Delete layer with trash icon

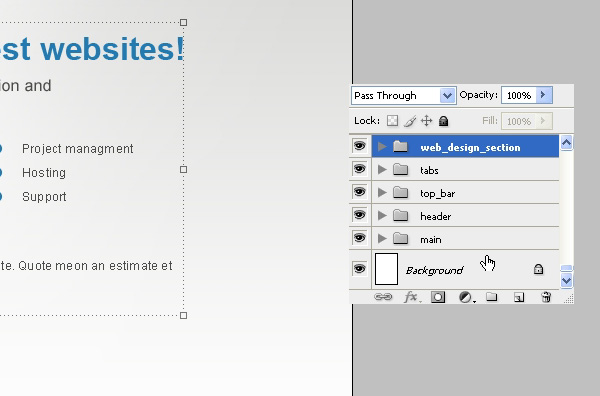tap(546, 297)
